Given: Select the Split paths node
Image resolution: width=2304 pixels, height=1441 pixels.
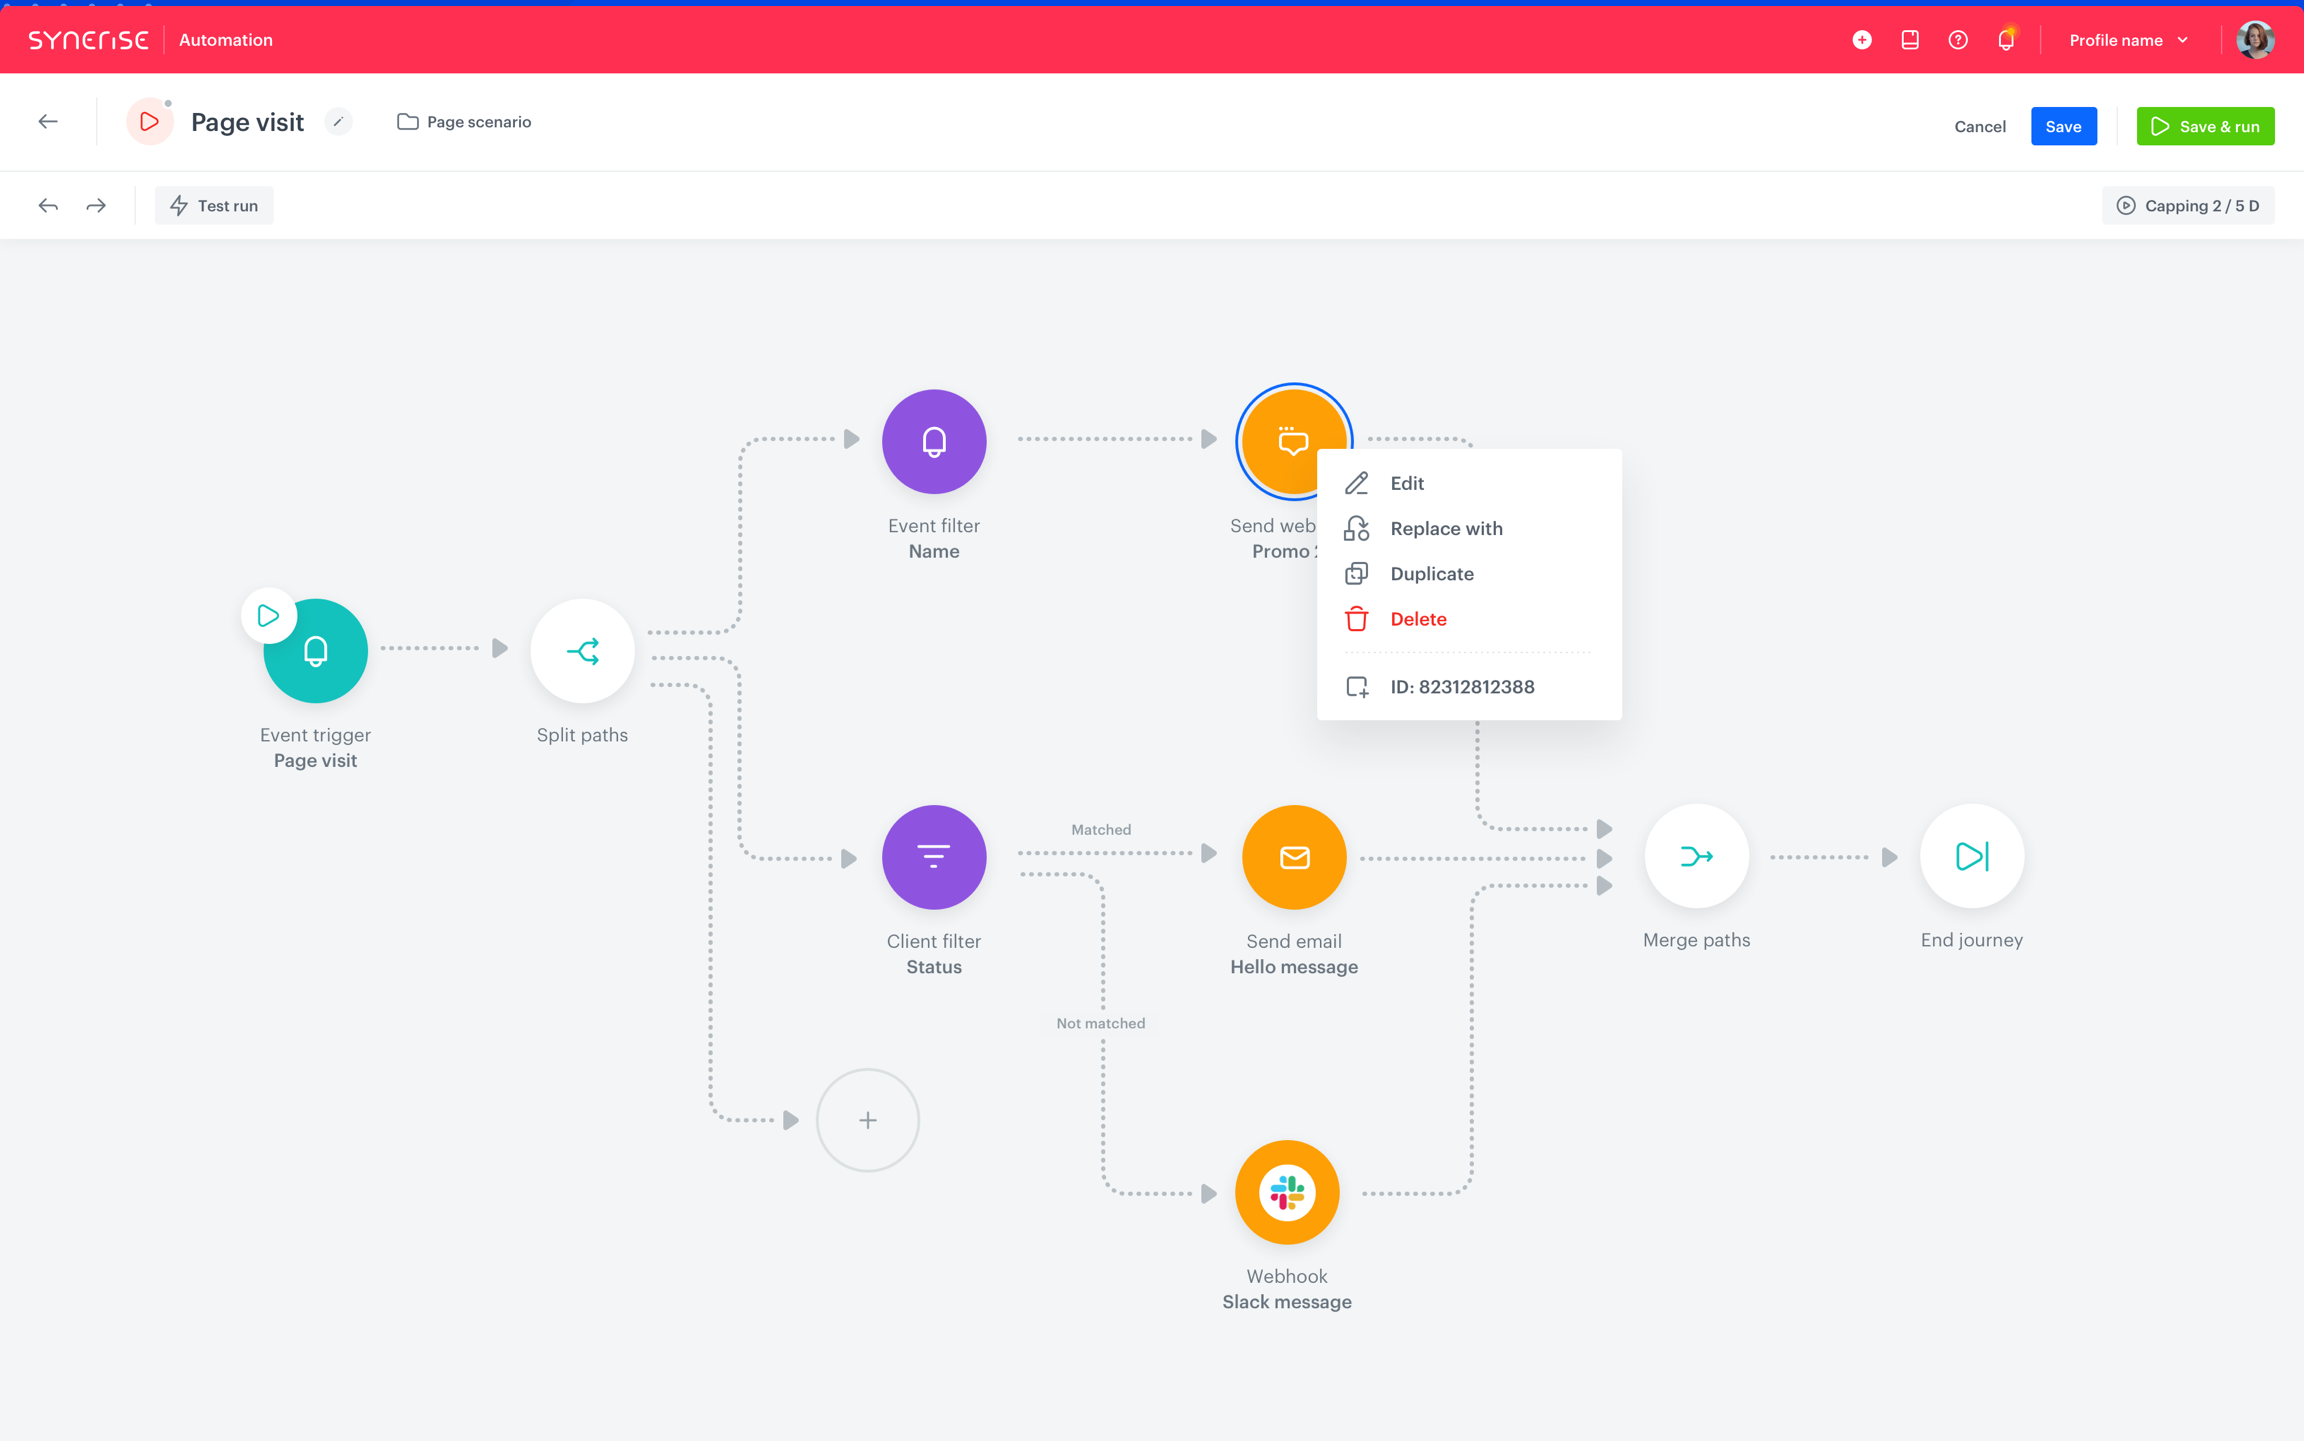Looking at the screenshot, I should click(582, 651).
